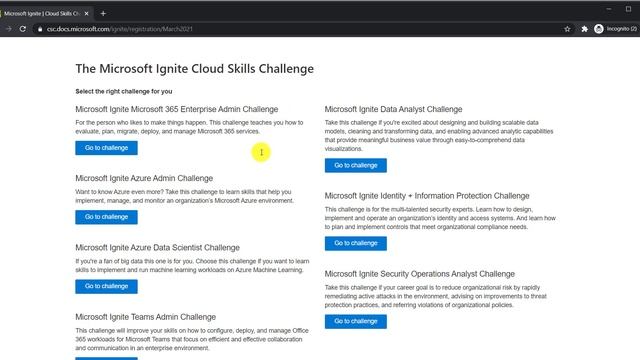Screen dimensions: 640x360
Task: Open the Extensions puzzle icon
Action: (x=584, y=29)
